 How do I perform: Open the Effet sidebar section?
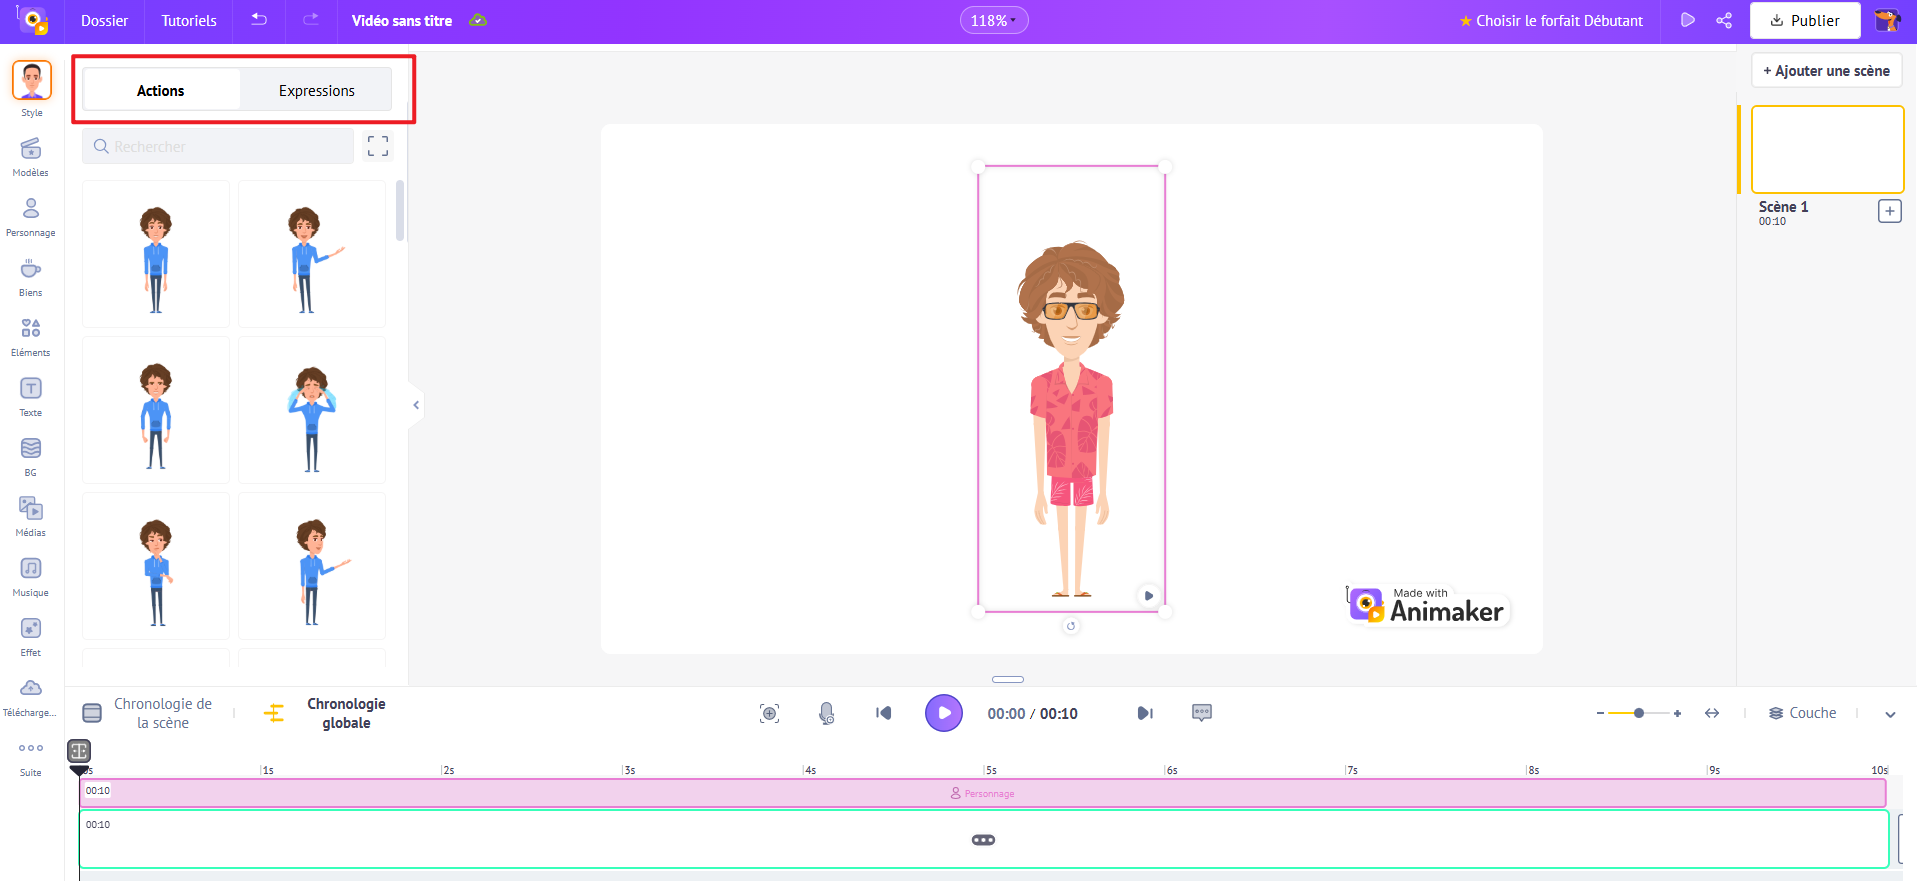[31, 637]
